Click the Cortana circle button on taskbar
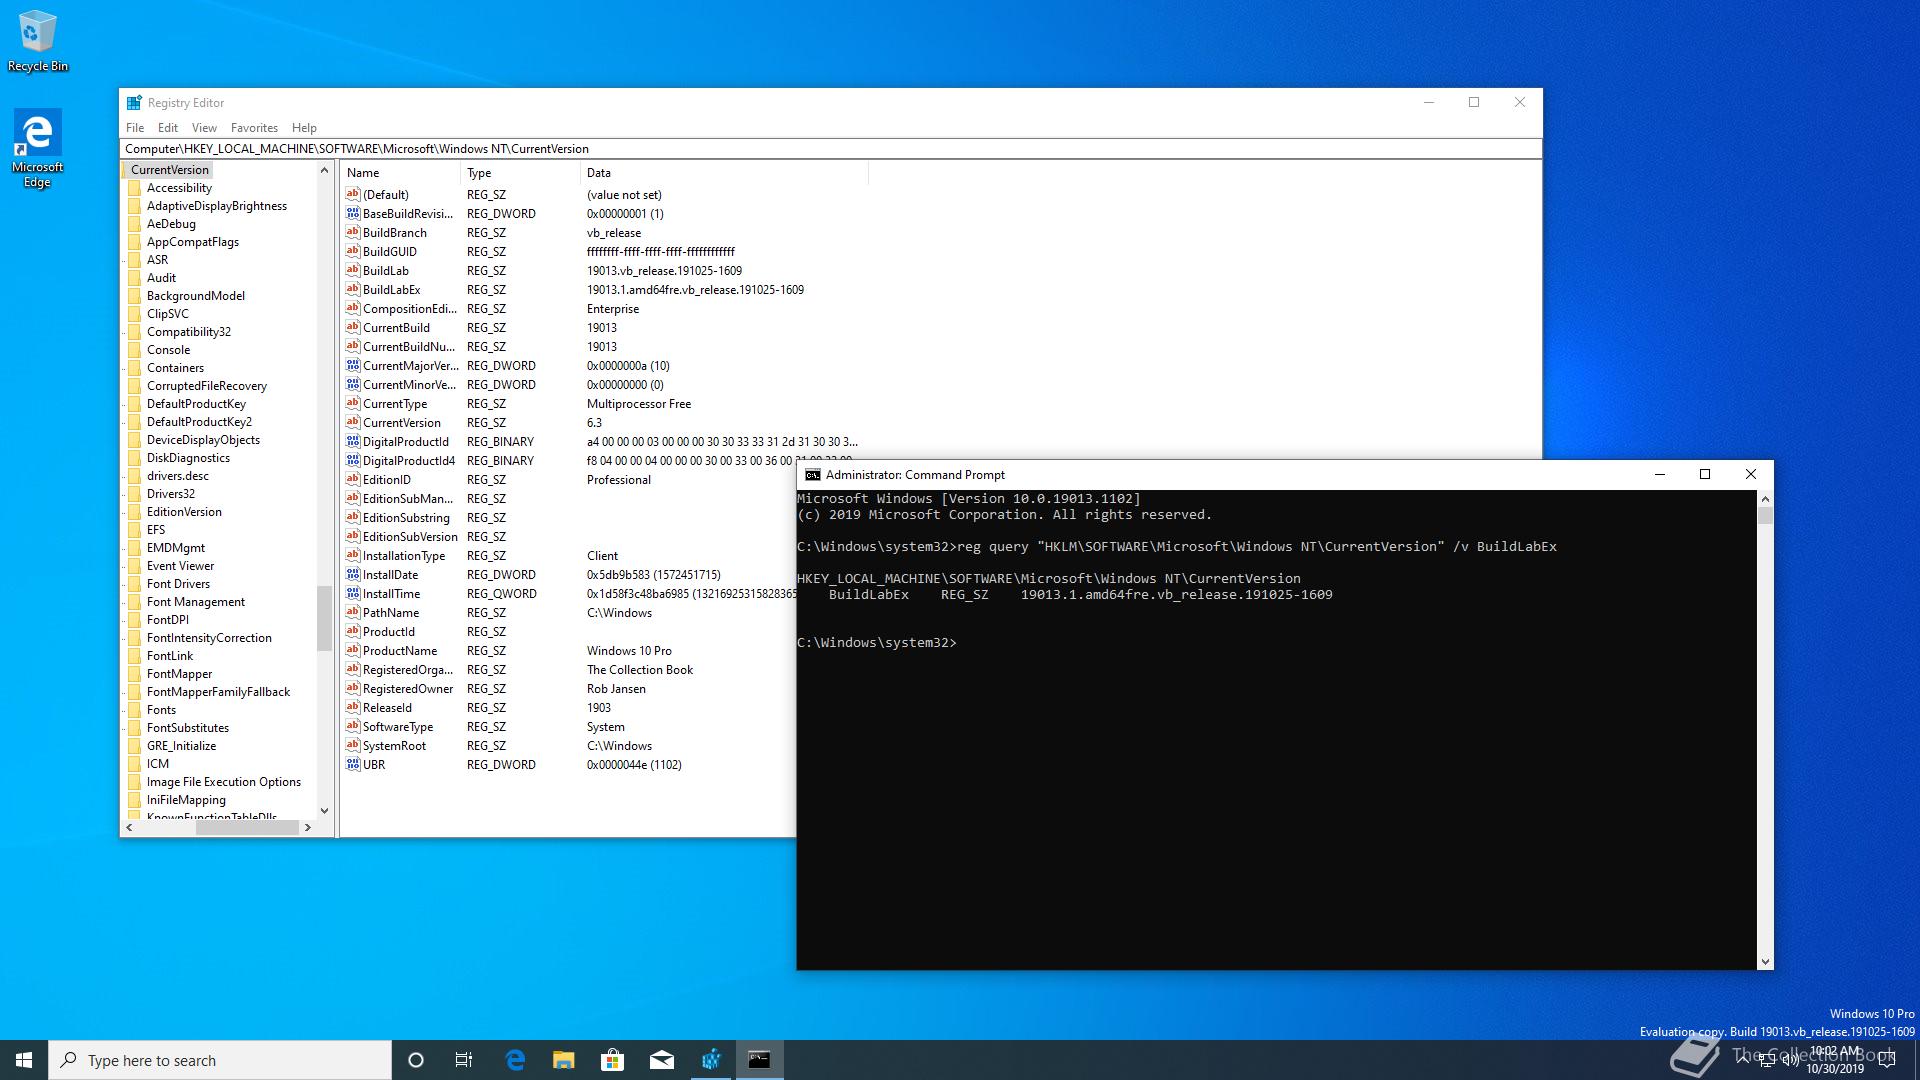 416,1059
